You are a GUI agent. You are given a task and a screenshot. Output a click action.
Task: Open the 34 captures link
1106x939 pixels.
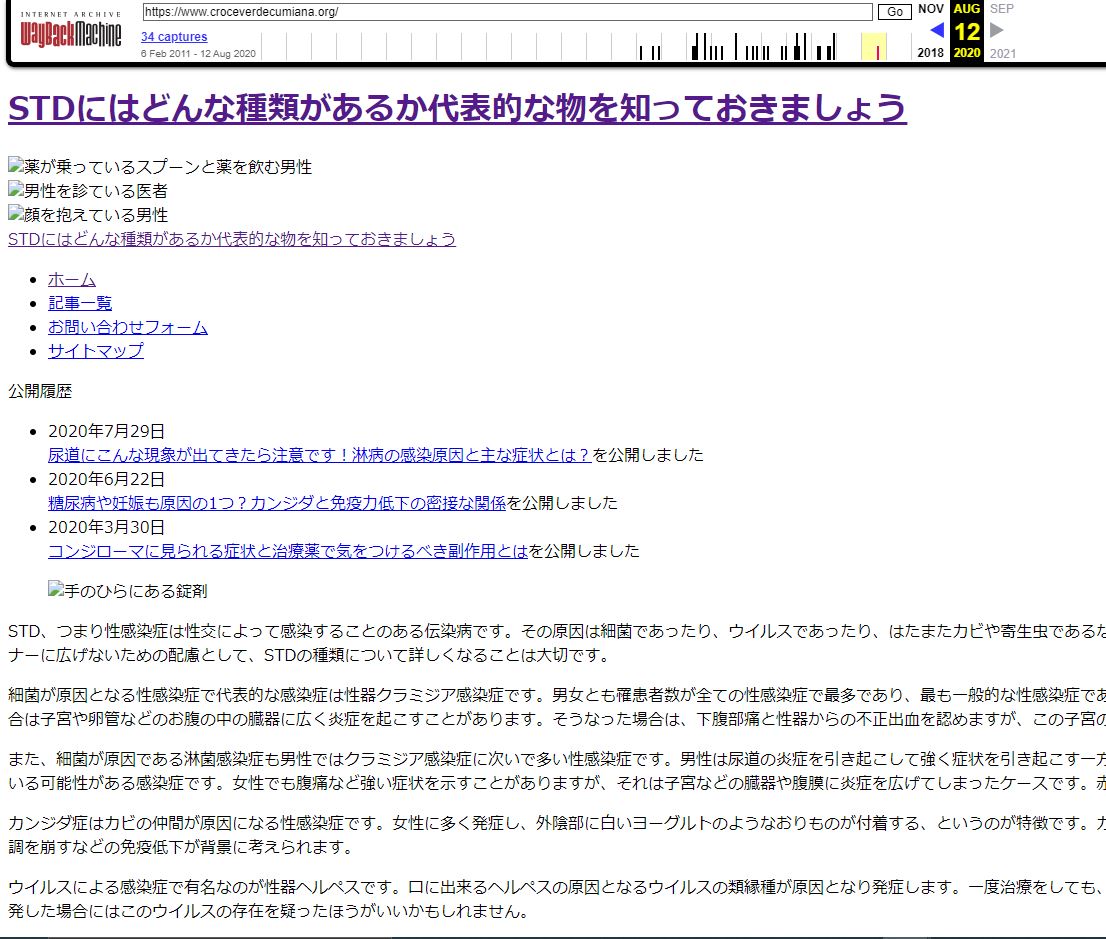coord(174,37)
